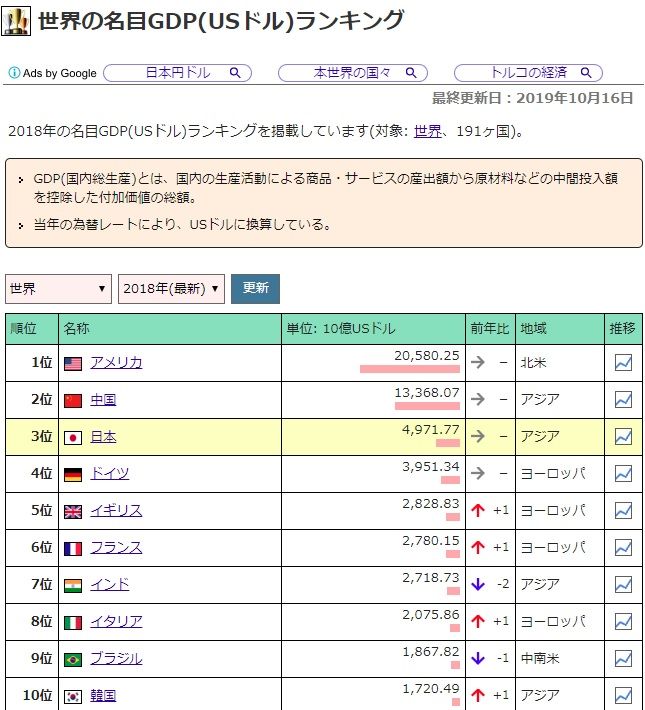Click the トルコの経済 search suggestion

(528, 73)
